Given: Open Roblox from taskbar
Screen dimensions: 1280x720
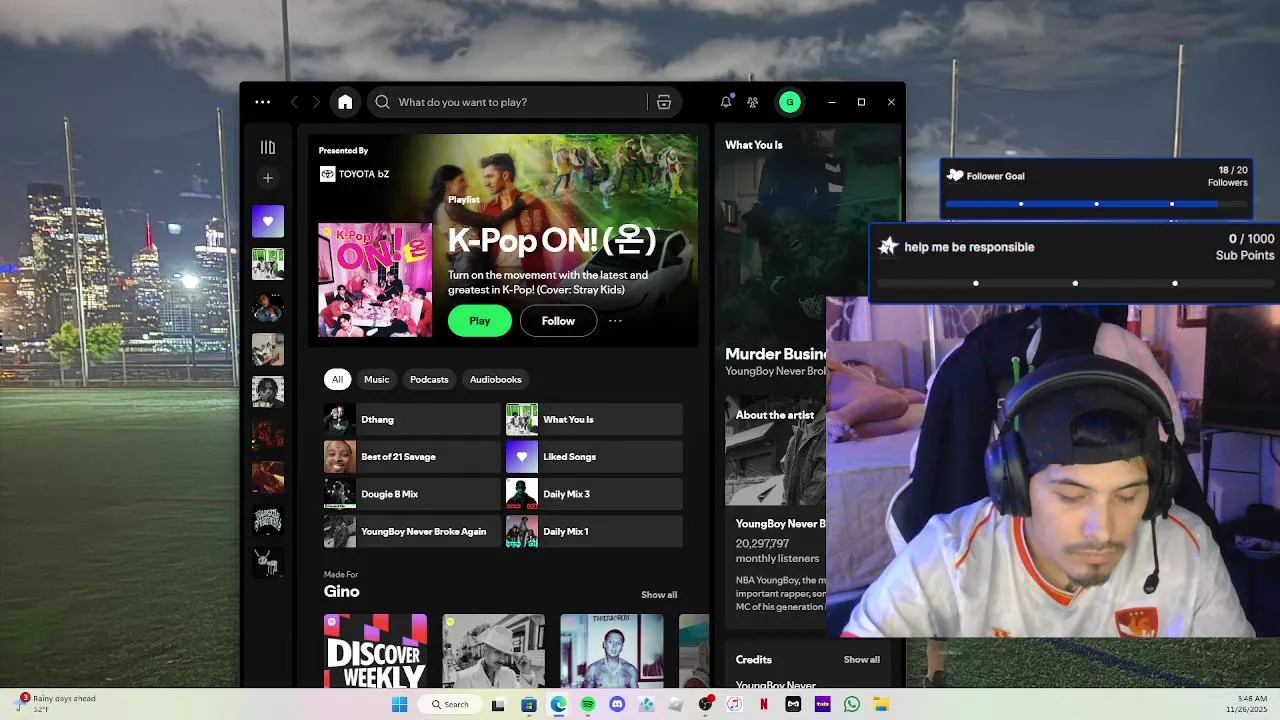Looking at the screenshot, I should pos(676,705).
